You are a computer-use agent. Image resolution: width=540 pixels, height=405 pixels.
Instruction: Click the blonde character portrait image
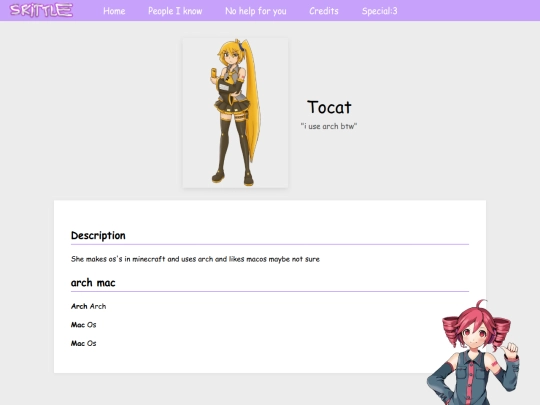point(235,113)
